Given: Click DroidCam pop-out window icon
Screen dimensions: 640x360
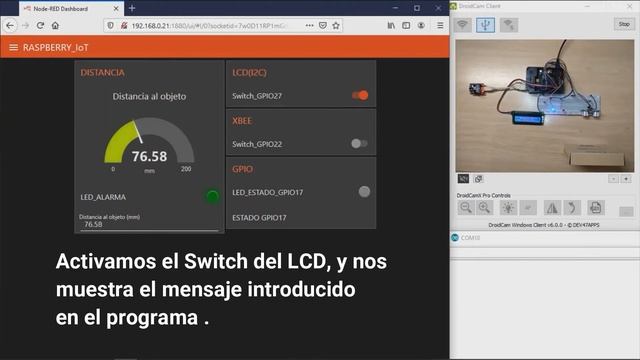Looking at the screenshot, I should pyautogui.click(x=478, y=179).
